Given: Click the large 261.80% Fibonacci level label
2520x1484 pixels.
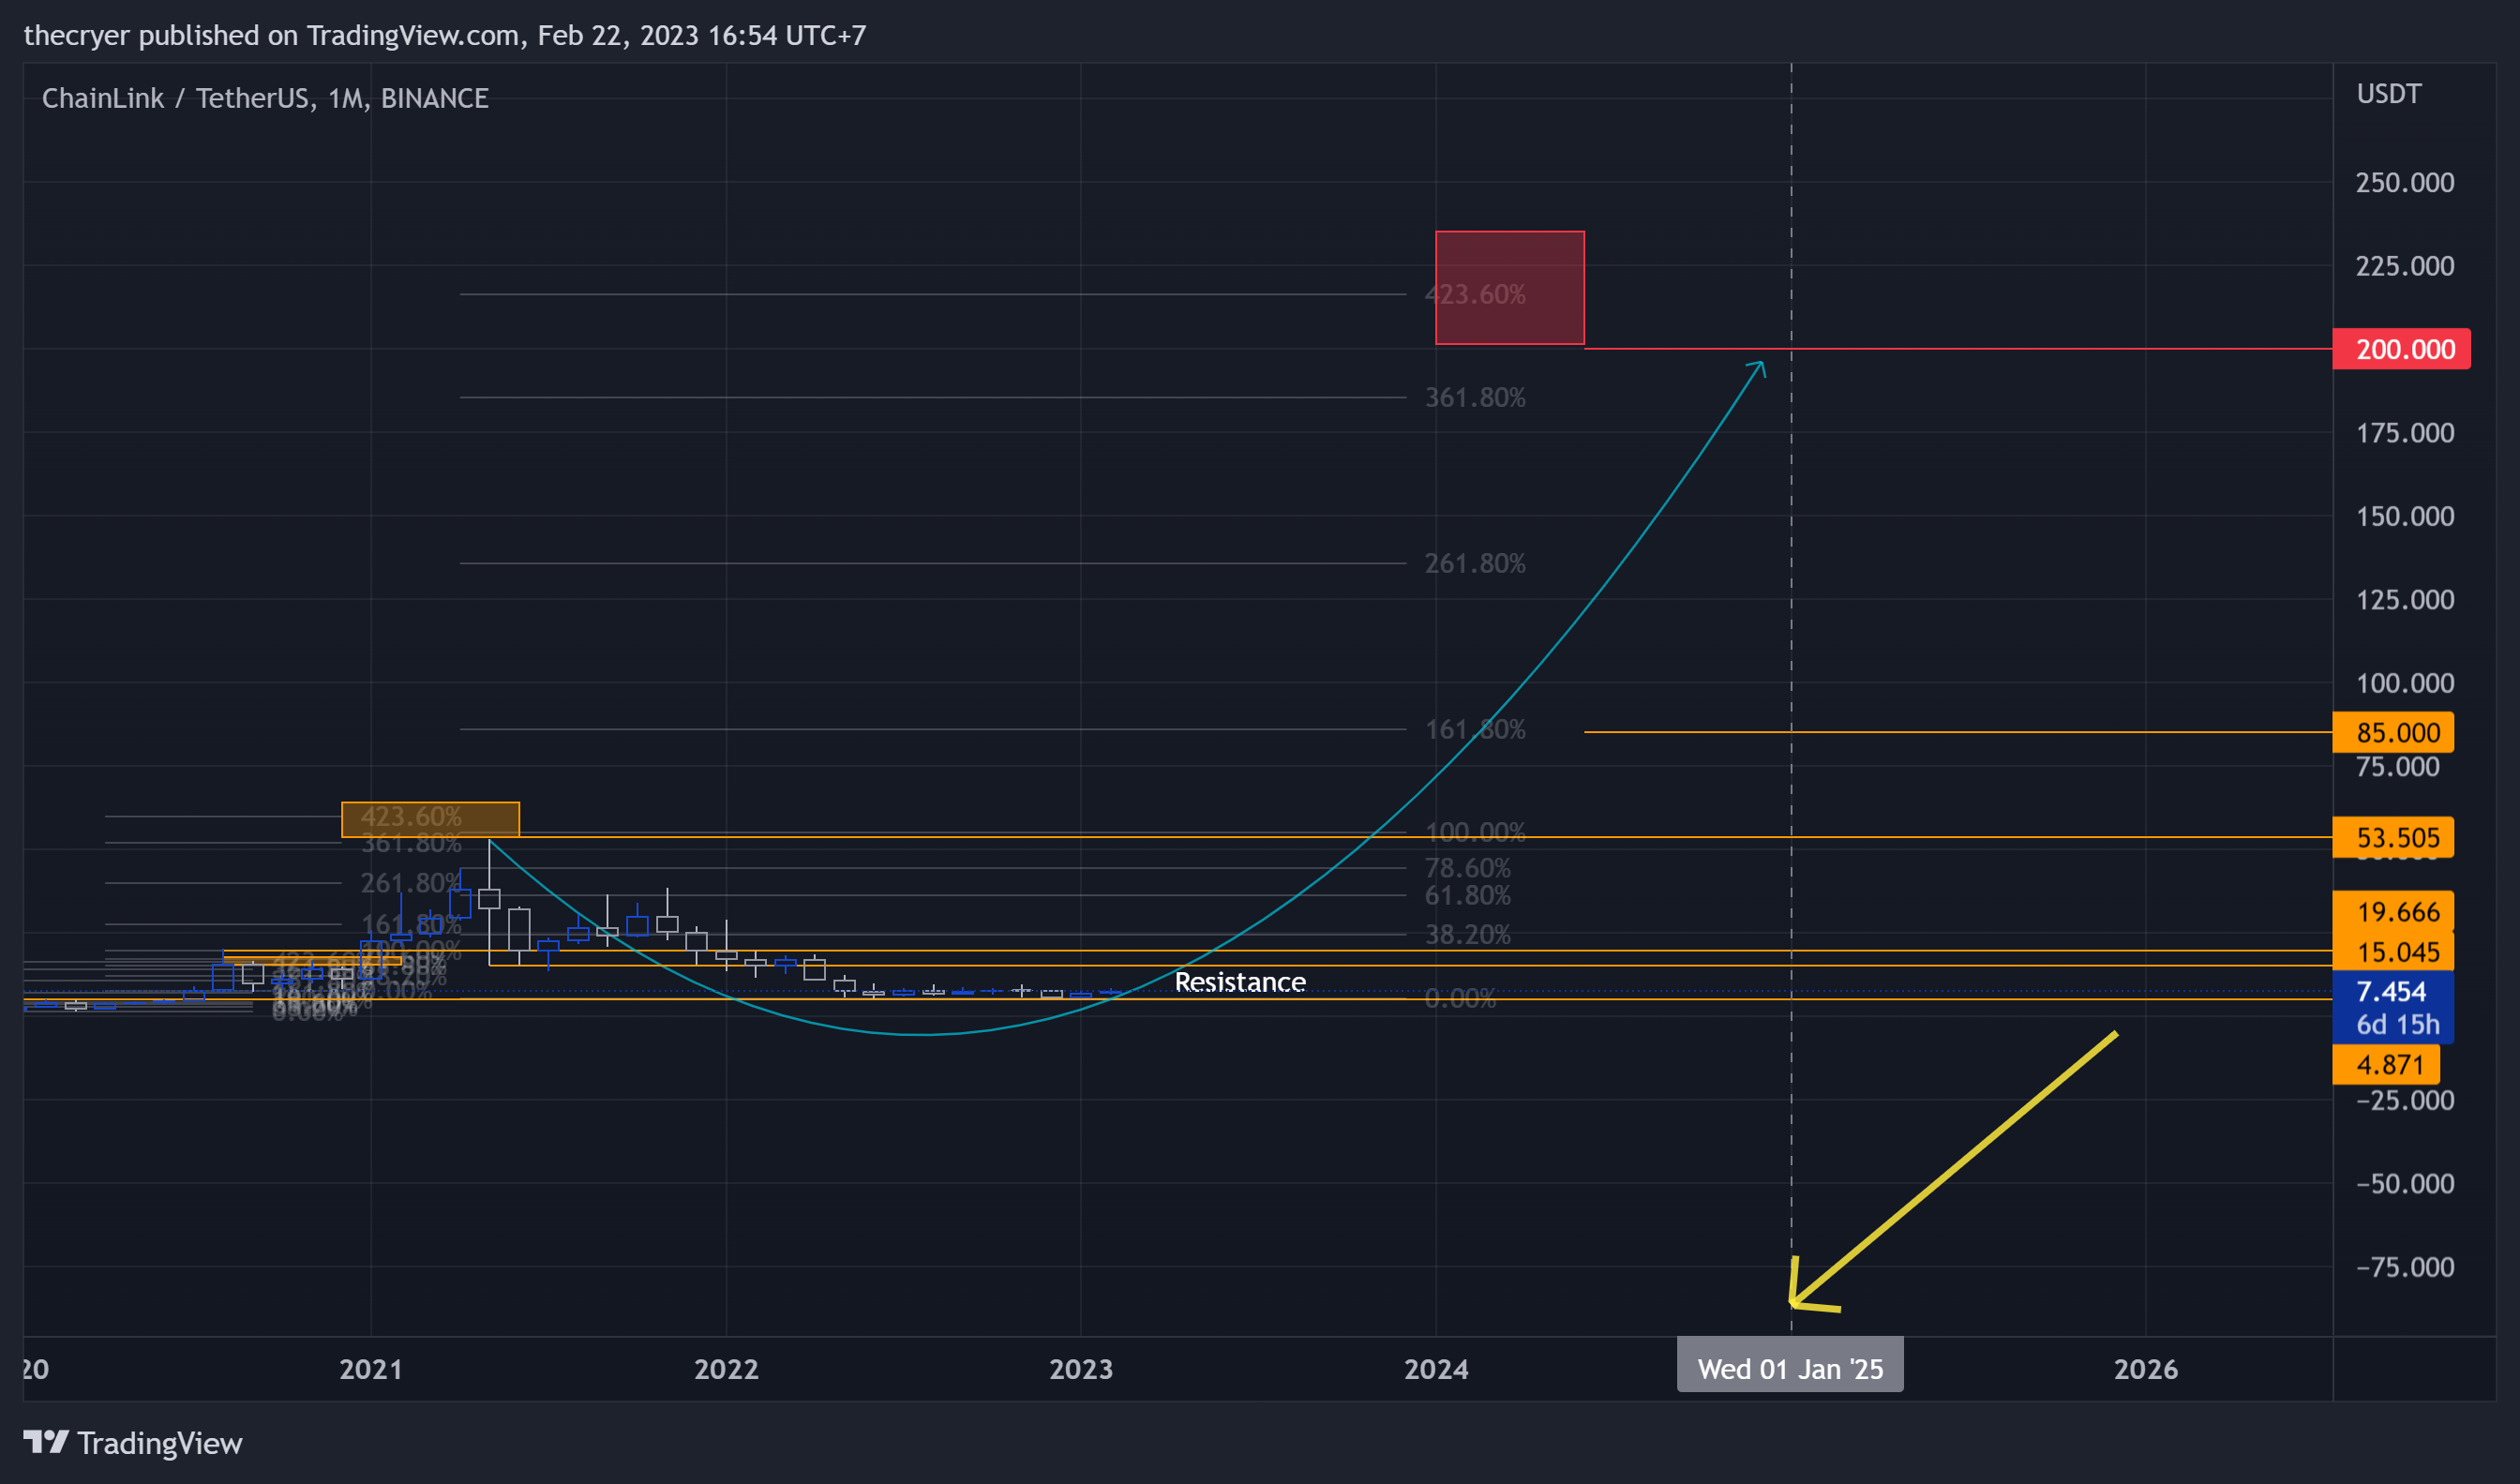Looking at the screenshot, I should (x=1475, y=563).
